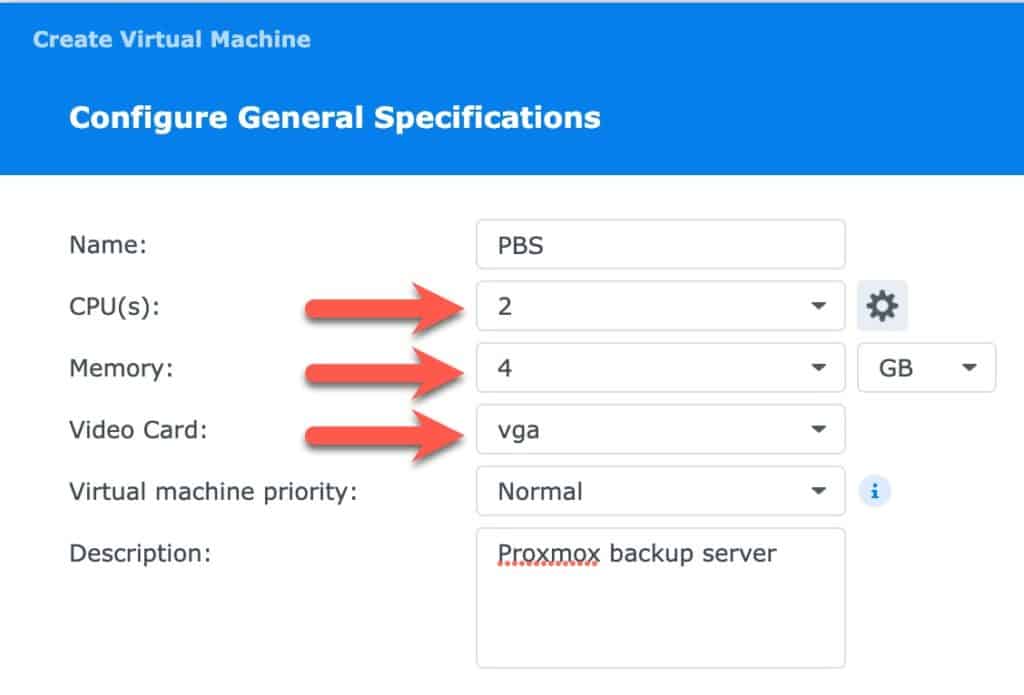Open the Memory combo box showing 4
The width and height of the screenshot is (1024, 695).
(661, 368)
